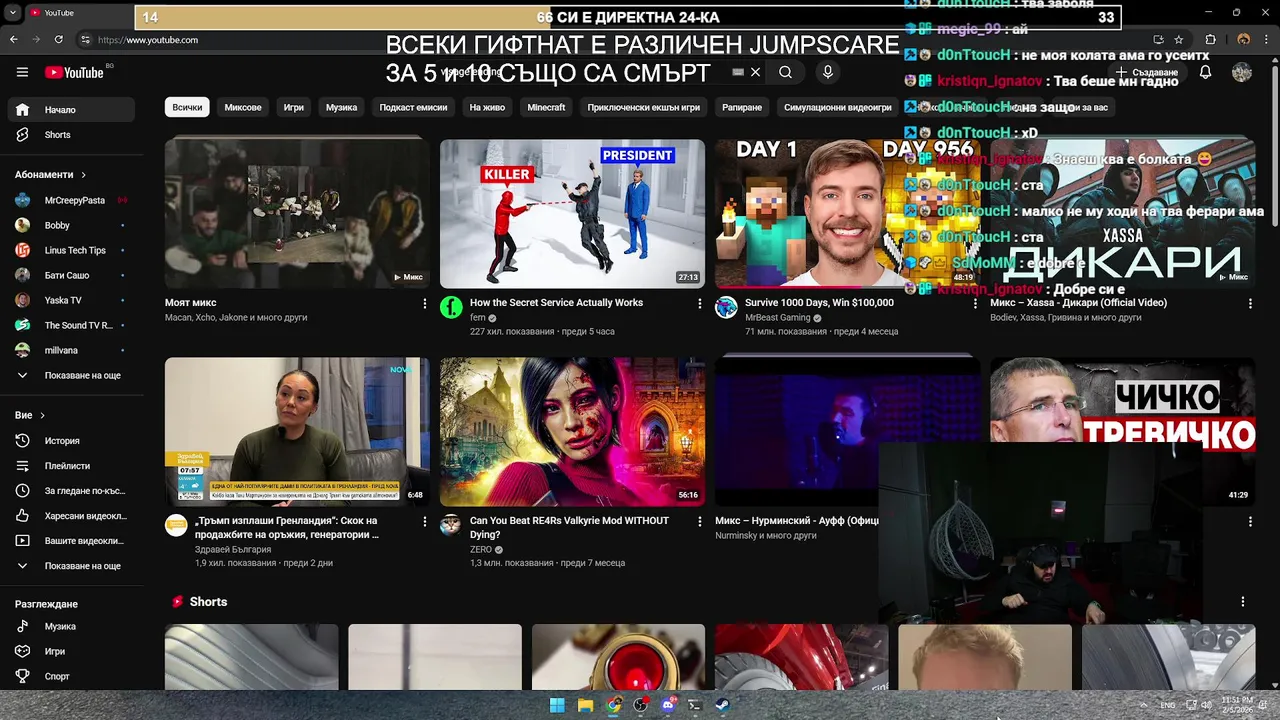Select the Приключенски екшън игри chip
The image size is (1280, 720).
[x=644, y=107]
